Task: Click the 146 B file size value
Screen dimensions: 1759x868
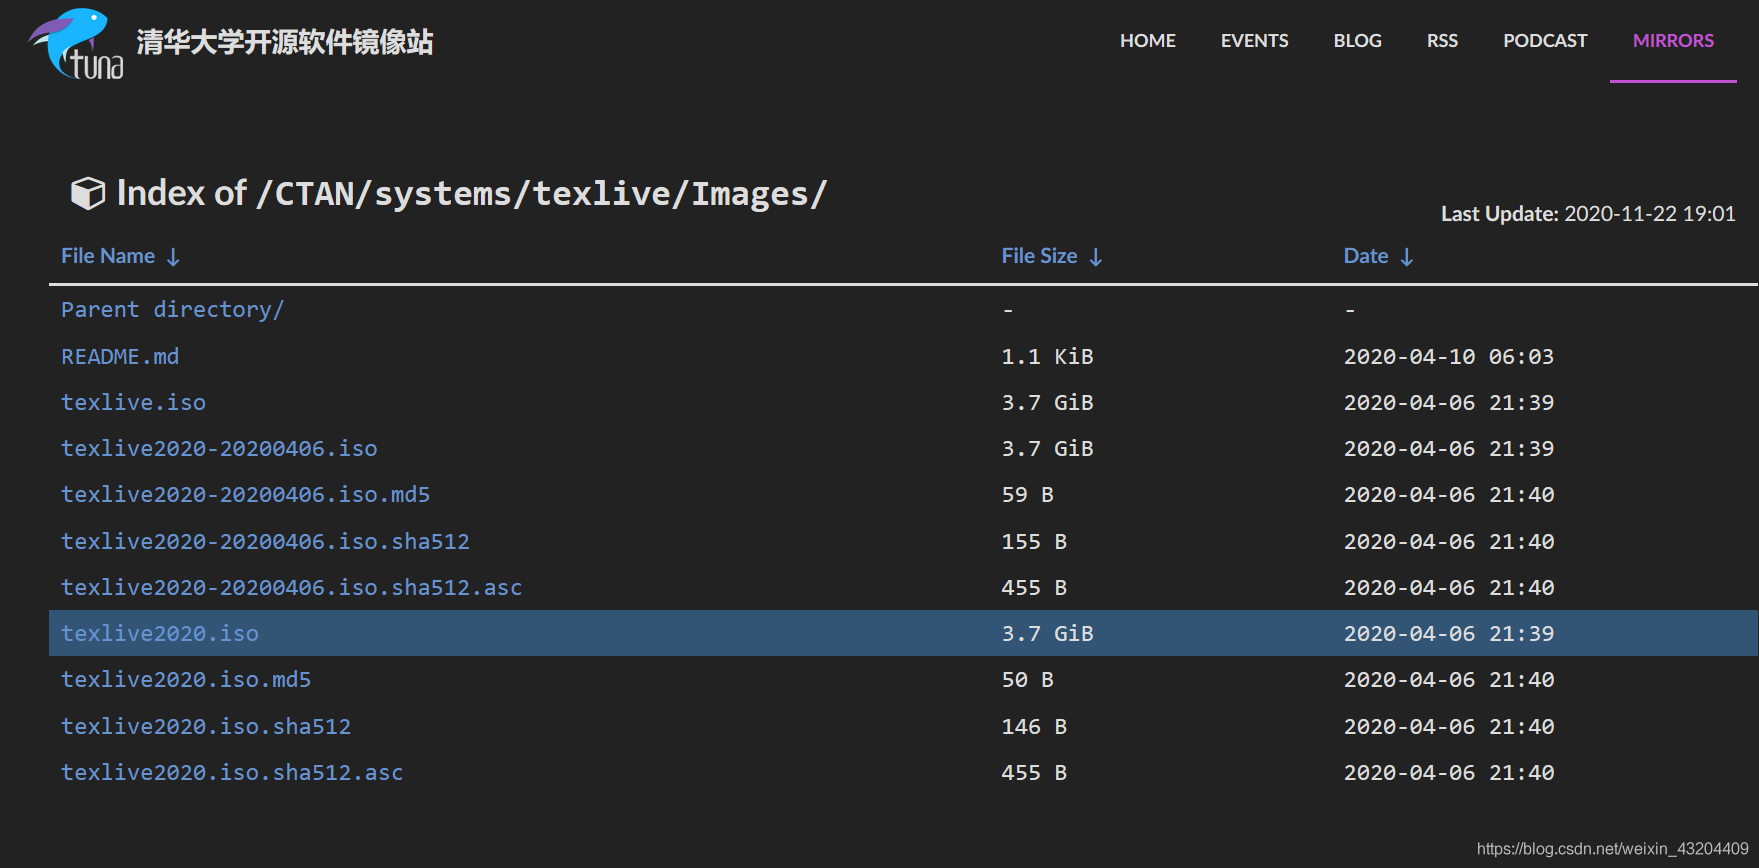Action: [1034, 727]
